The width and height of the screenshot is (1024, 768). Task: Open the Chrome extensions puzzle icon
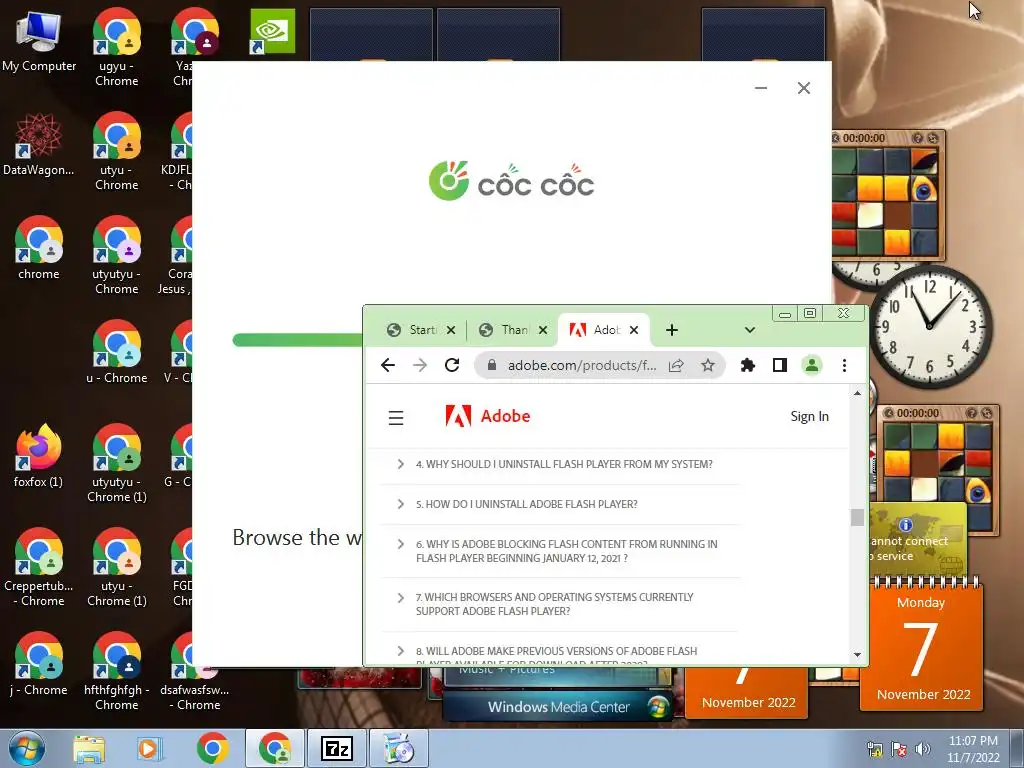pos(748,365)
